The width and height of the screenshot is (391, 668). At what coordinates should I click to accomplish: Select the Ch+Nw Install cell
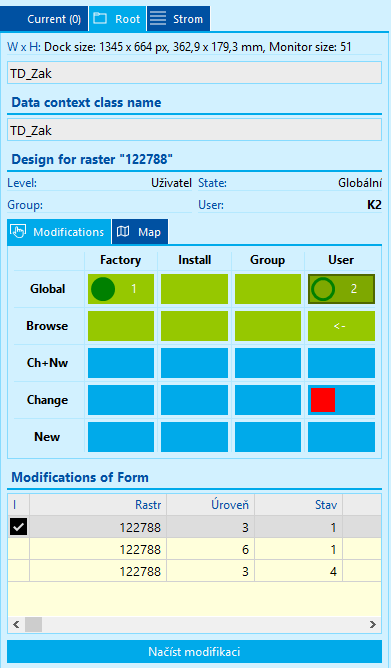click(194, 363)
